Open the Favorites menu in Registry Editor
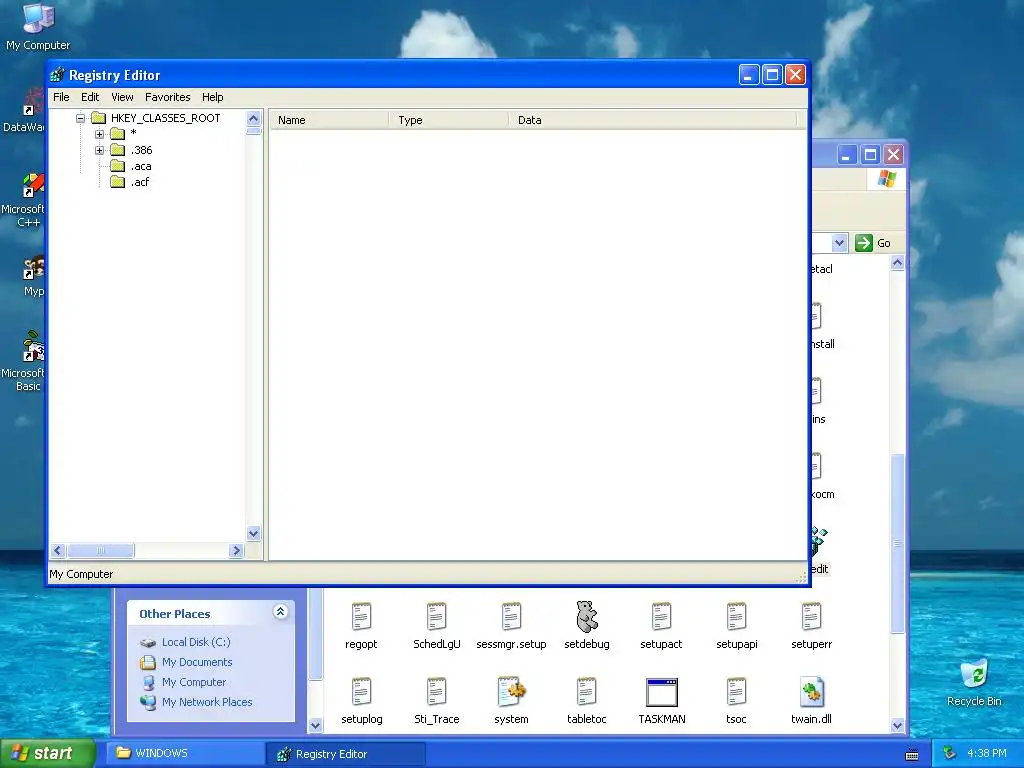This screenshot has width=1024, height=768. coord(168,97)
